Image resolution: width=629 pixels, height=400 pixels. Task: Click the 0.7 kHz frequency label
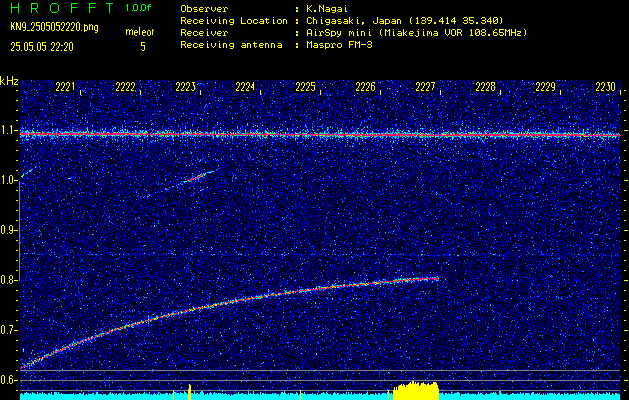8,330
